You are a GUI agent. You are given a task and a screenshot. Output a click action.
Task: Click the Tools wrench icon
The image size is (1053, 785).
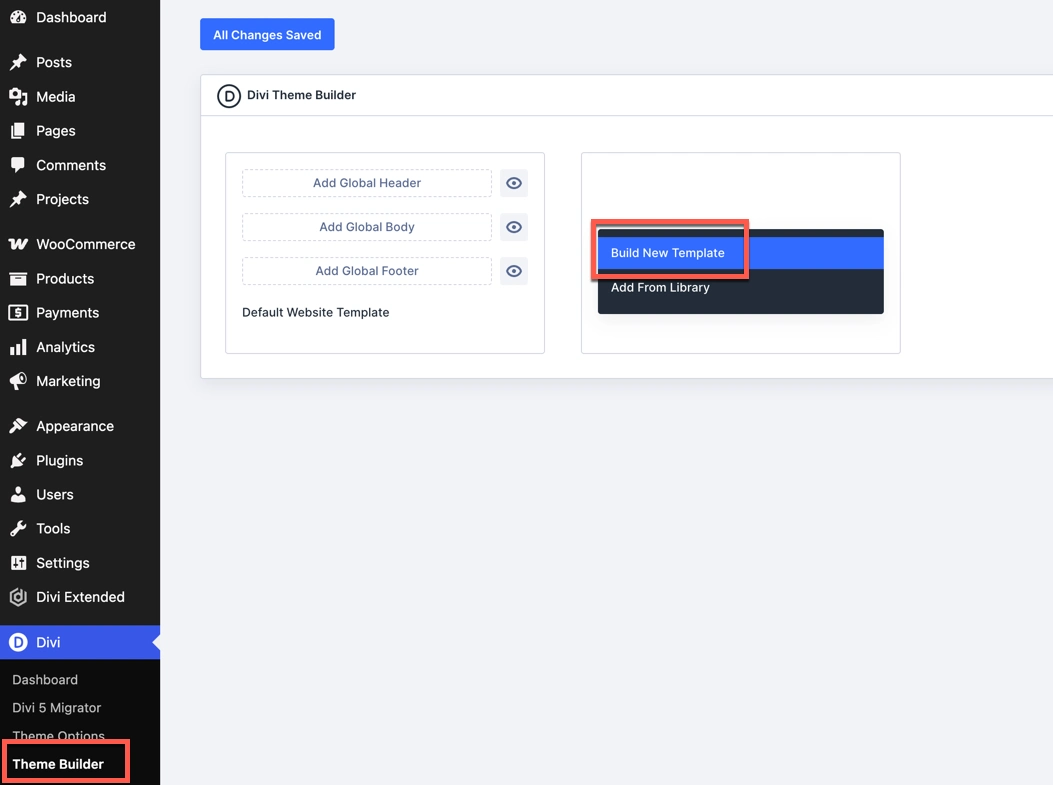click(18, 529)
